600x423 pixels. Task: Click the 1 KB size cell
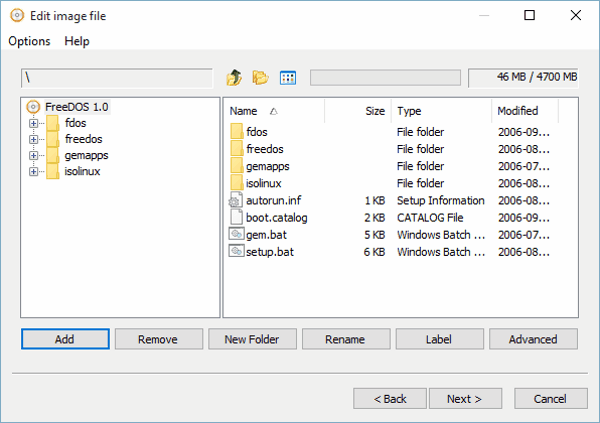[x=374, y=200]
